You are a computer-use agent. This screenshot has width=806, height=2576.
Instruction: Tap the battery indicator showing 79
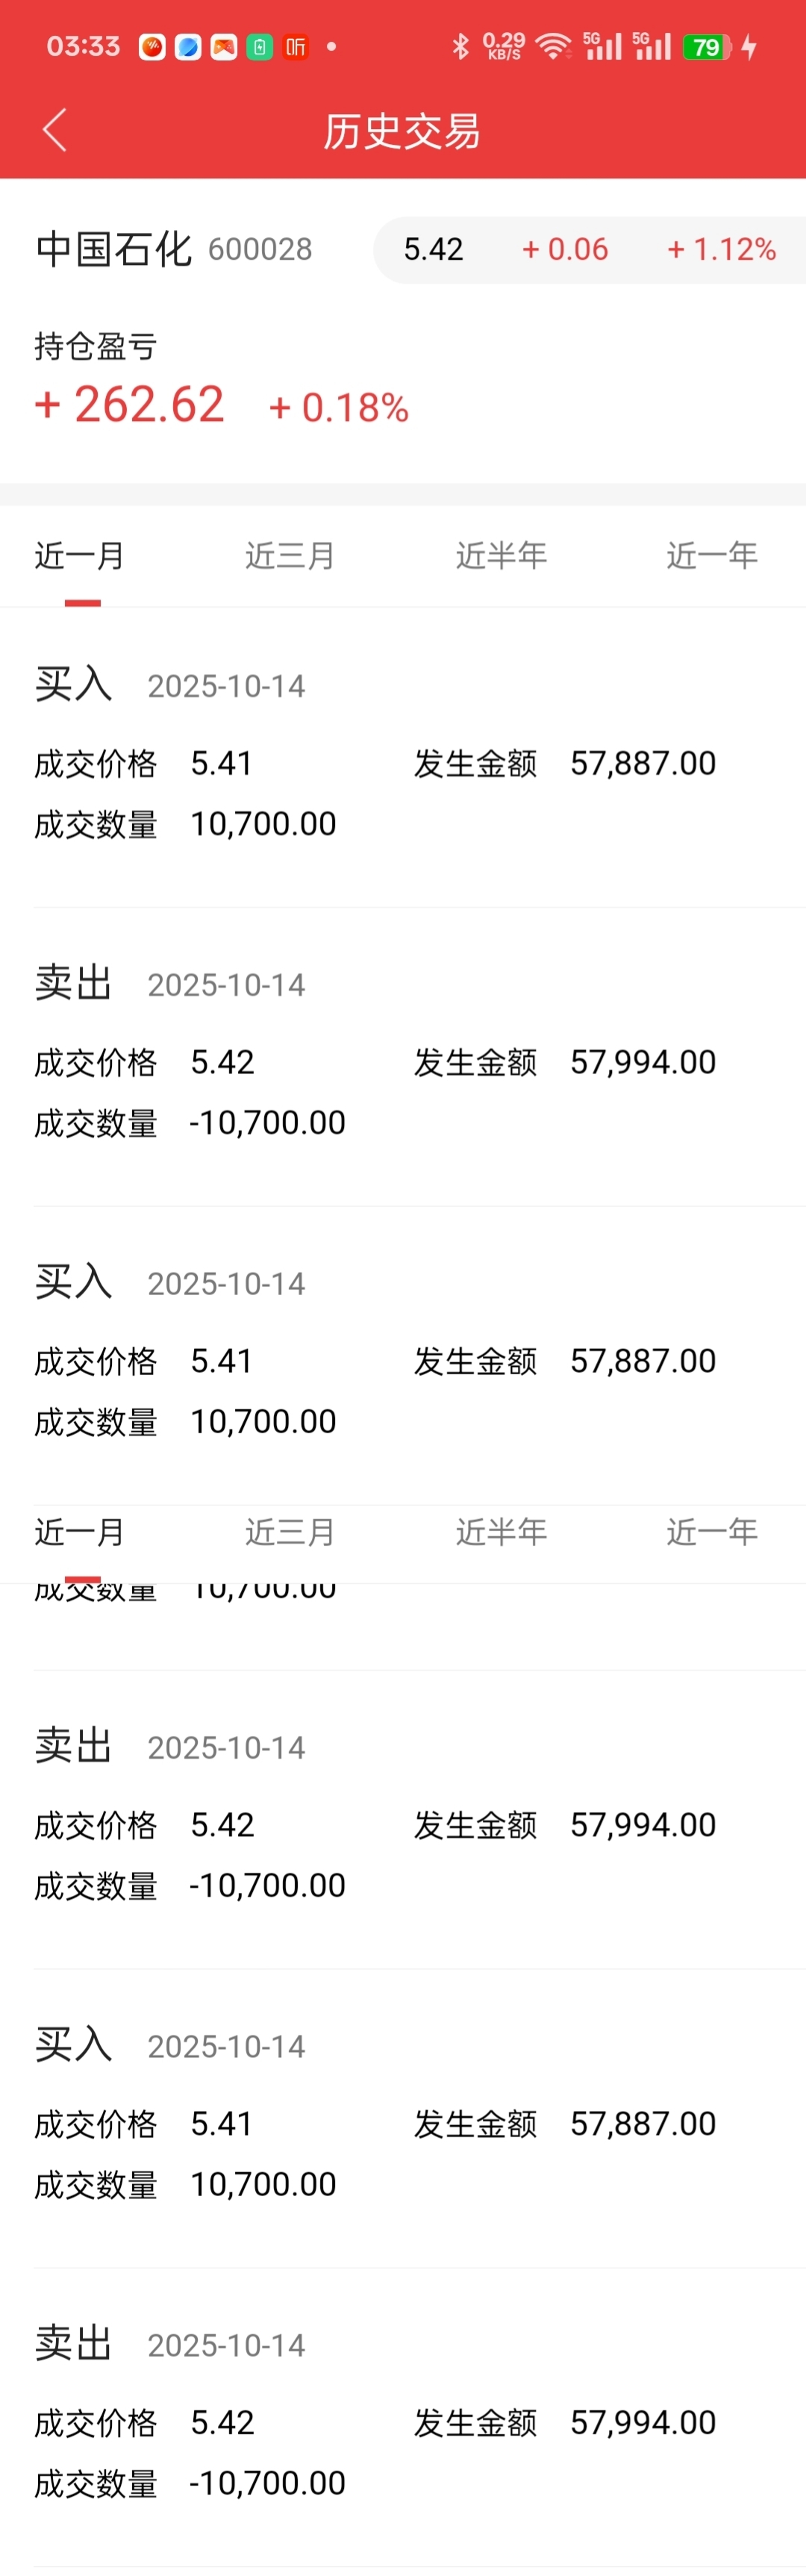tap(707, 47)
